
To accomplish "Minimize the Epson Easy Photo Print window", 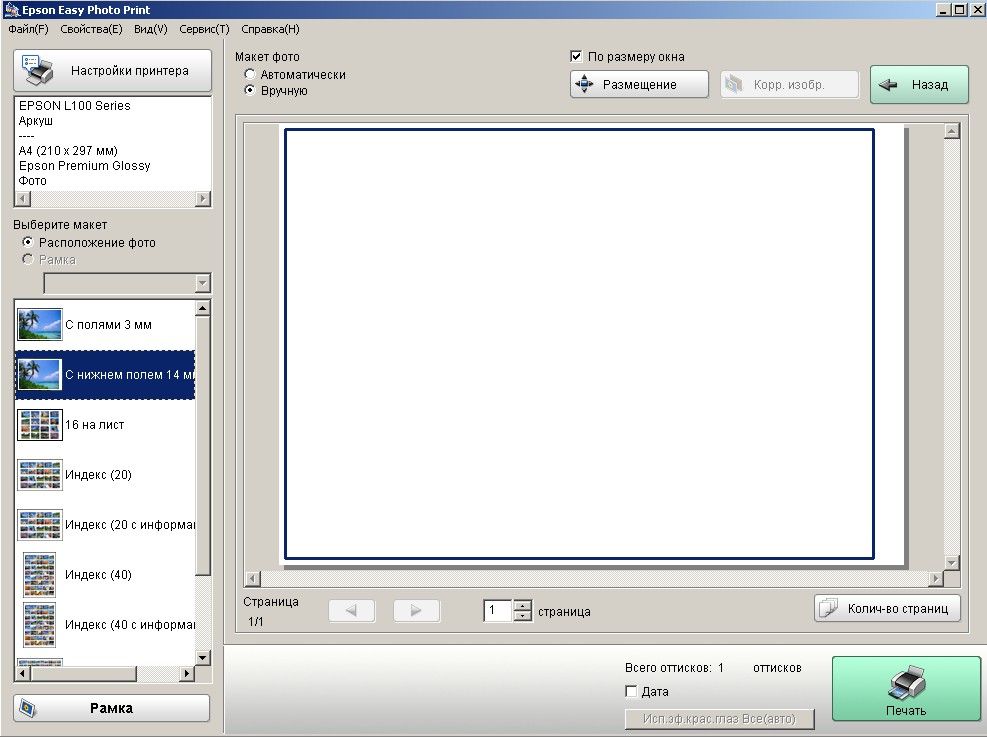I will pos(943,9).
